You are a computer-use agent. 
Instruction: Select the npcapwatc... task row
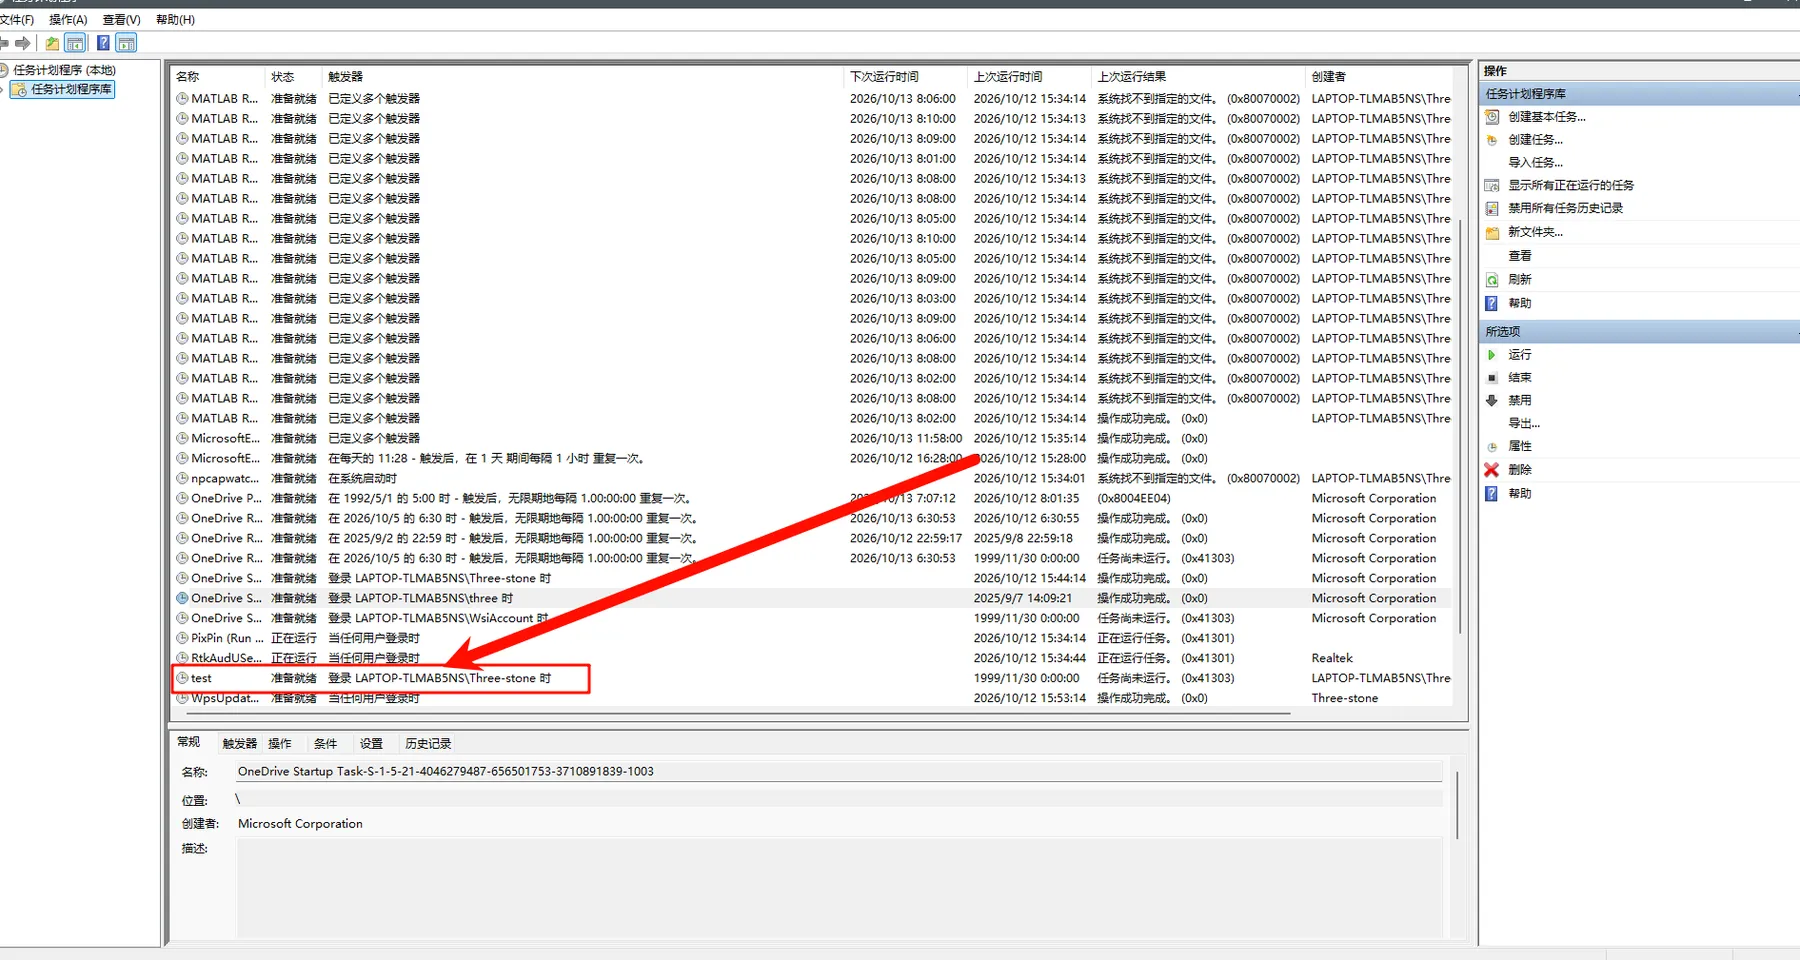click(x=812, y=478)
